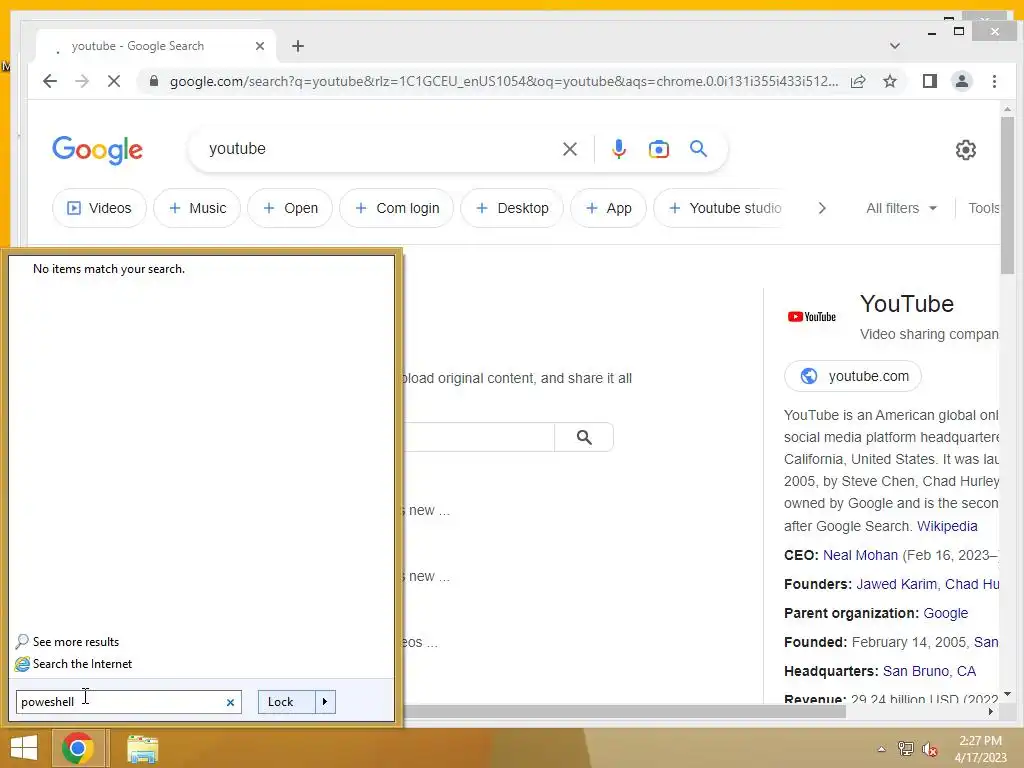Open File Explorer from the taskbar
1024x768 pixels.
[x=142, y=748]
